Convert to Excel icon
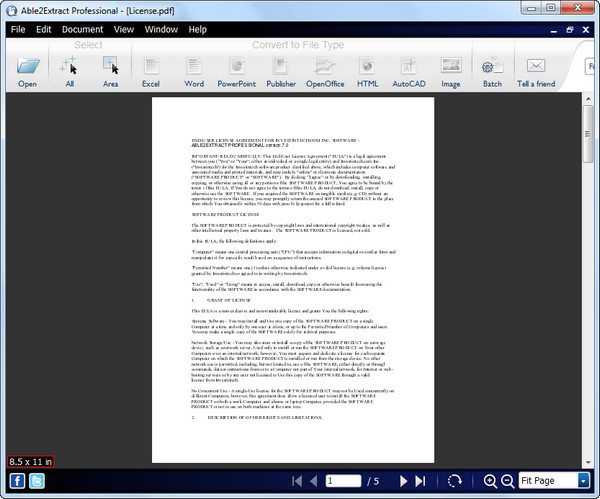The height and width of the screenshot is (499, 600). pos(151,68)
